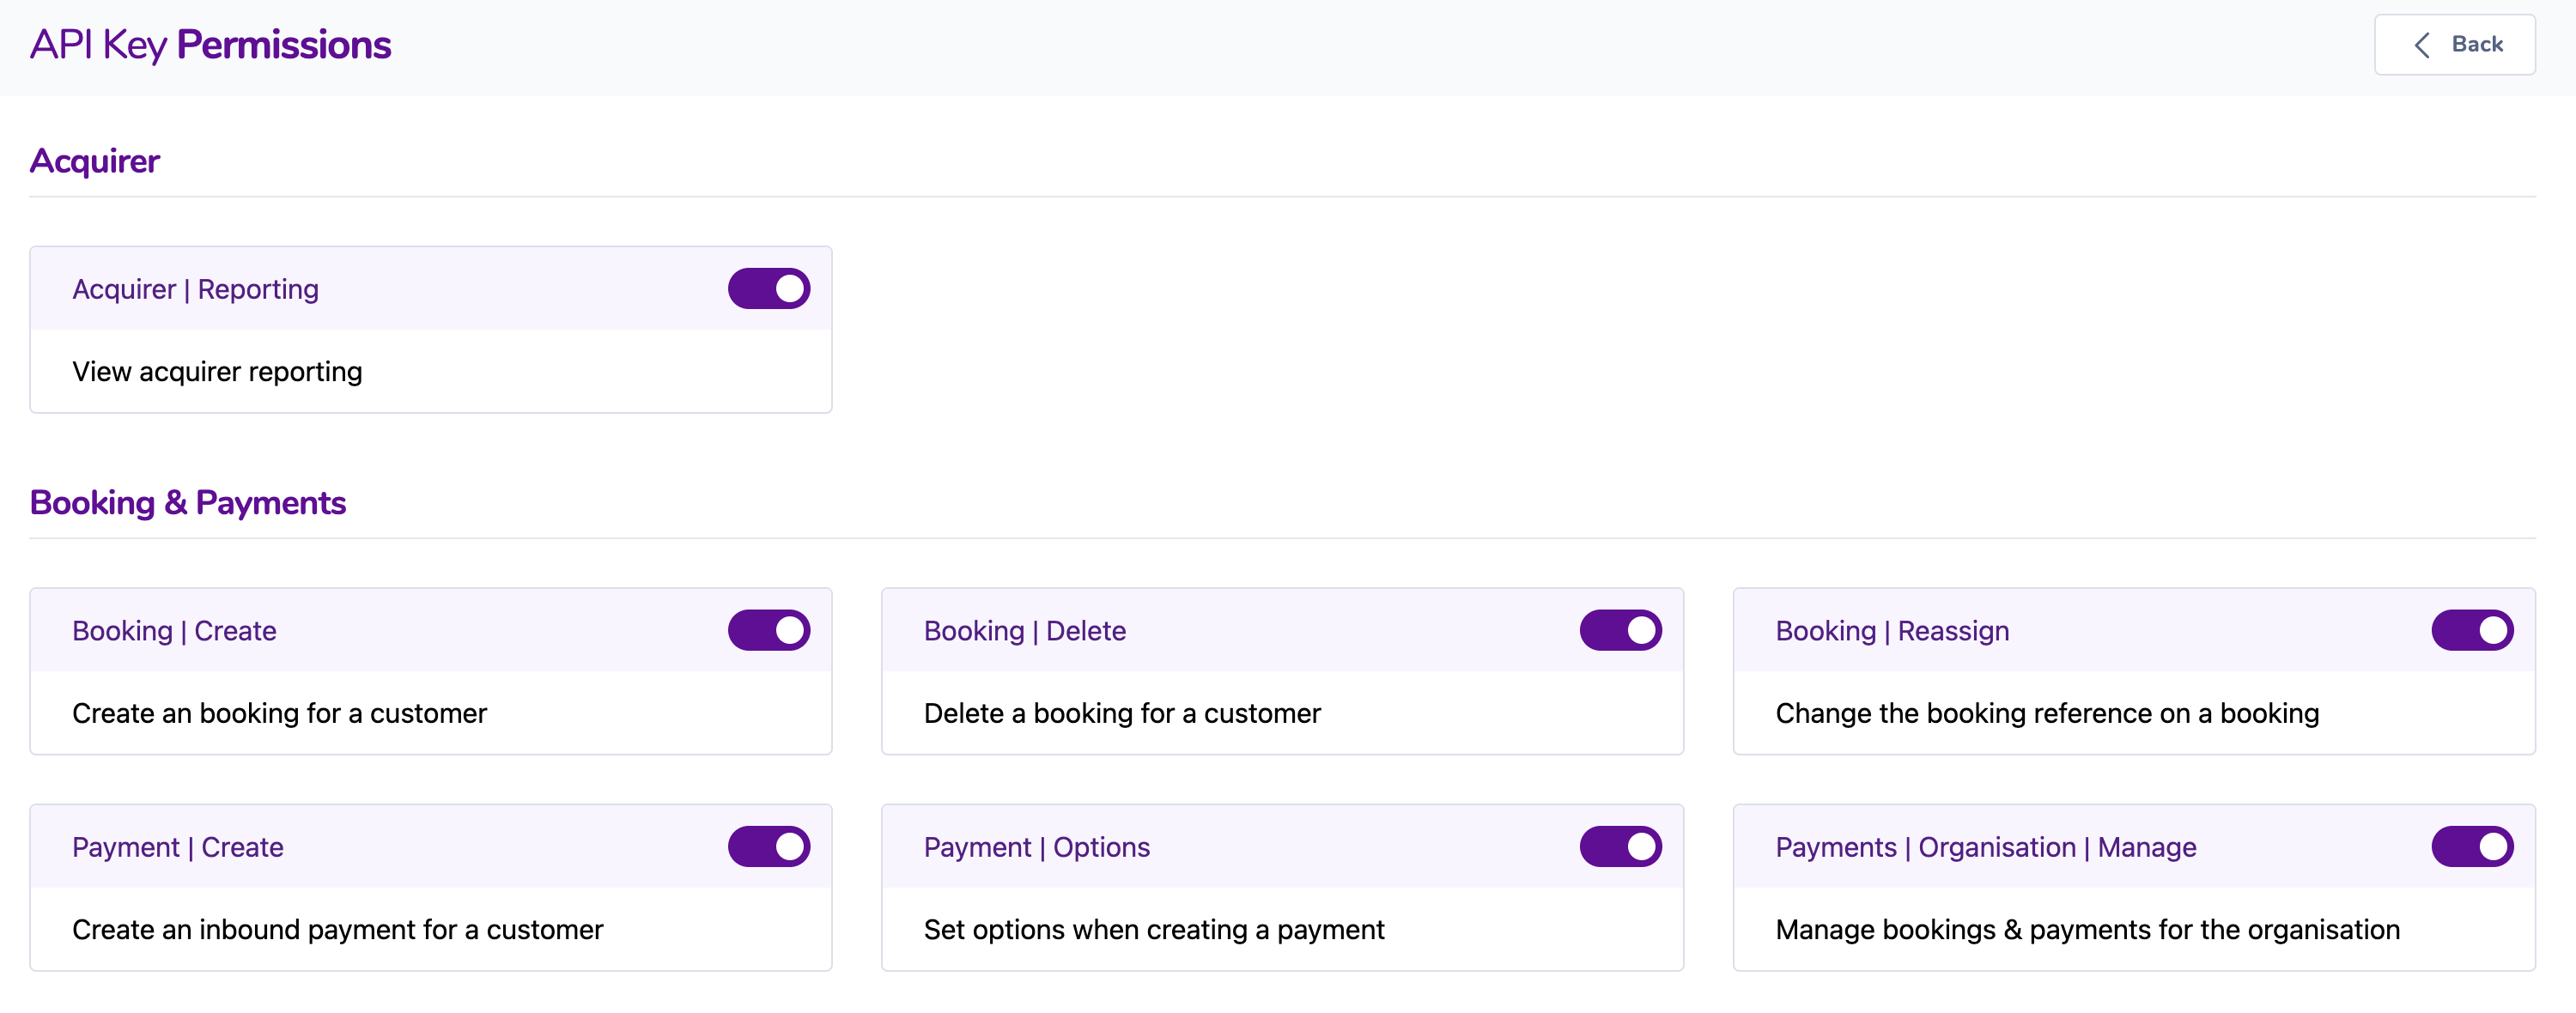This screenshot has height=1013, width=2576.
Task: Toggle off Acquirer | Reporting permission
Action: click(768, 289)
